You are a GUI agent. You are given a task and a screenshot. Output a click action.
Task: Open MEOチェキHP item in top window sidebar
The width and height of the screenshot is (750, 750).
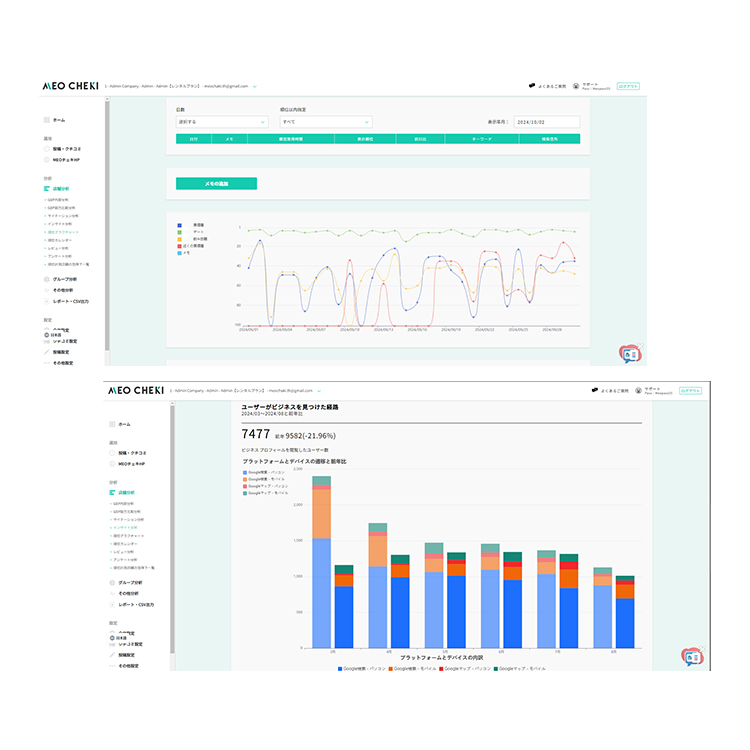(66, 160)
